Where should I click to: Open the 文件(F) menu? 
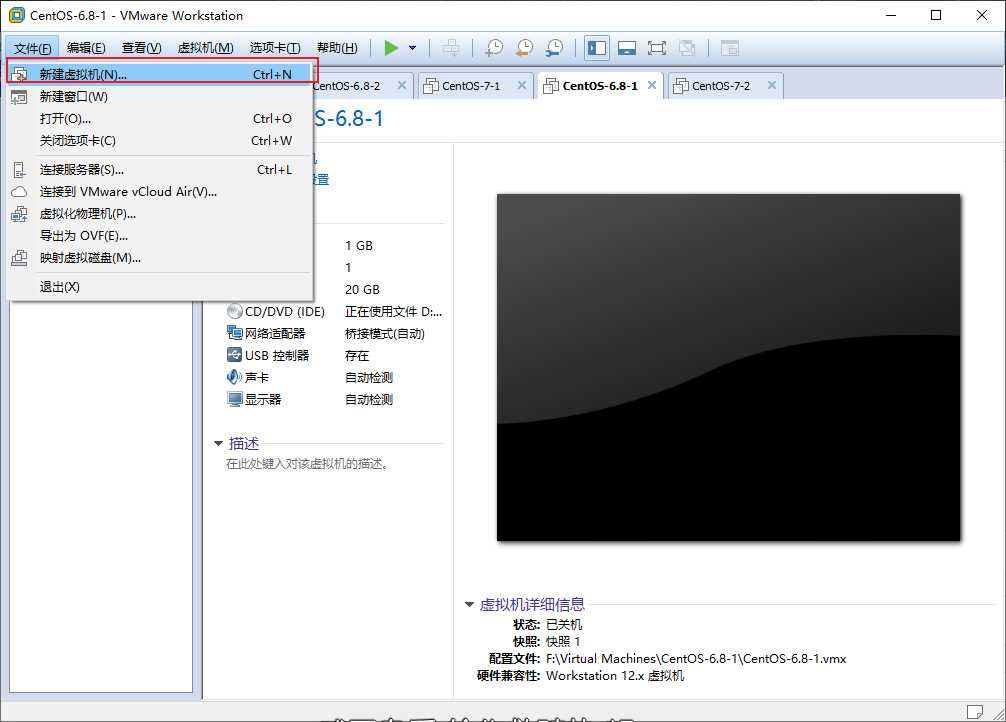click(x=32, y=48)
